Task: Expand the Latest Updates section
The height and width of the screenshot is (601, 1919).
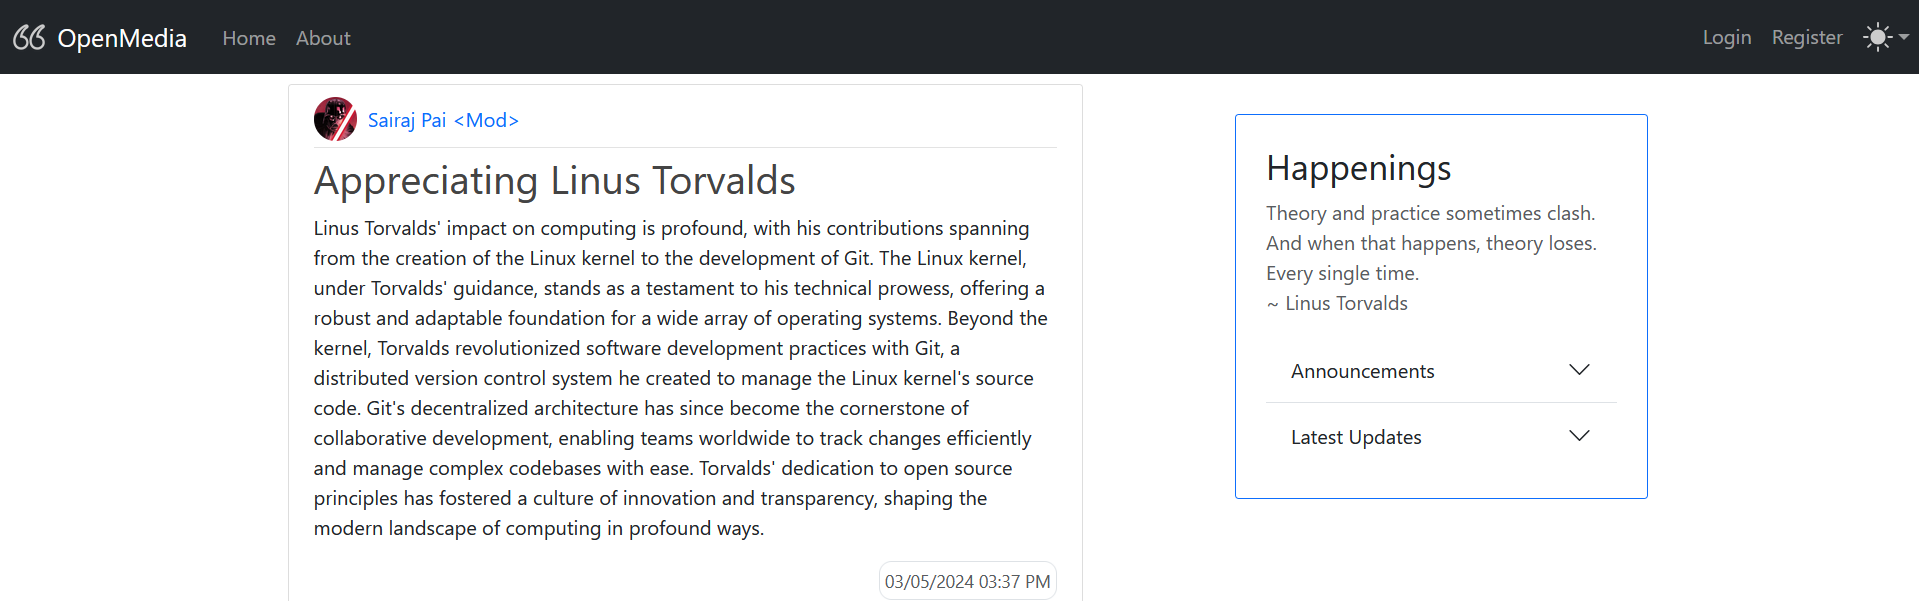Action: click(1356, 437)
